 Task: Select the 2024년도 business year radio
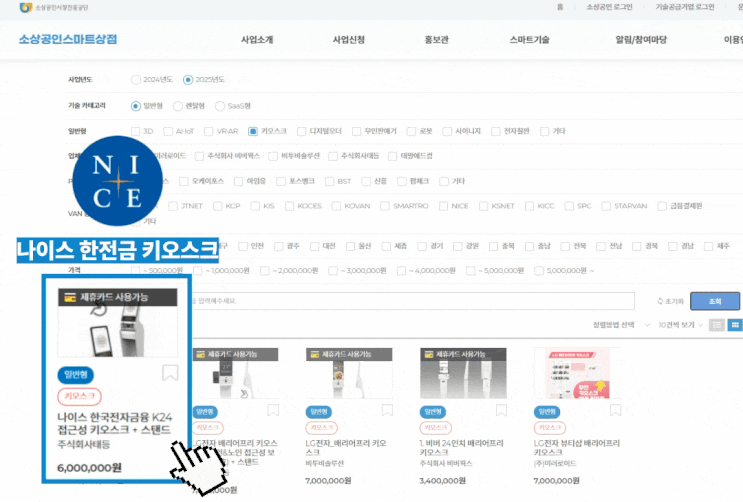pyautogui.click(x=136, y=80)
